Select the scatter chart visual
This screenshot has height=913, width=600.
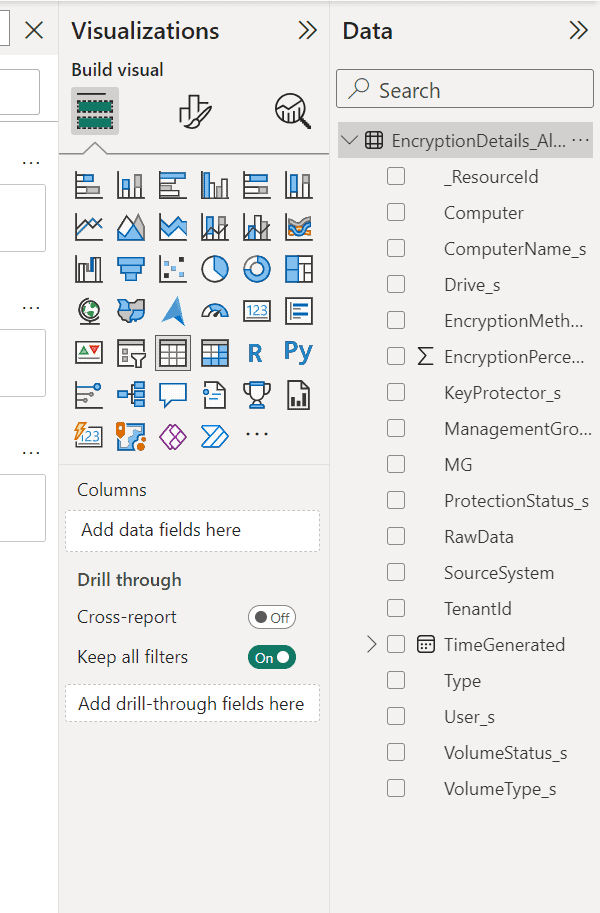point(173,268)
